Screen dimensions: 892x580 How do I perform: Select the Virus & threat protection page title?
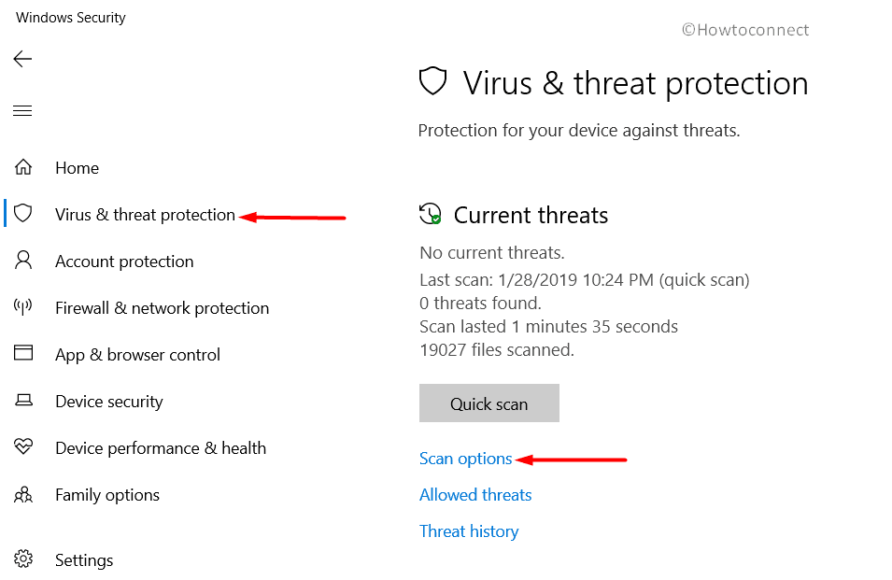pyautogui.click(x=636, y=83)
